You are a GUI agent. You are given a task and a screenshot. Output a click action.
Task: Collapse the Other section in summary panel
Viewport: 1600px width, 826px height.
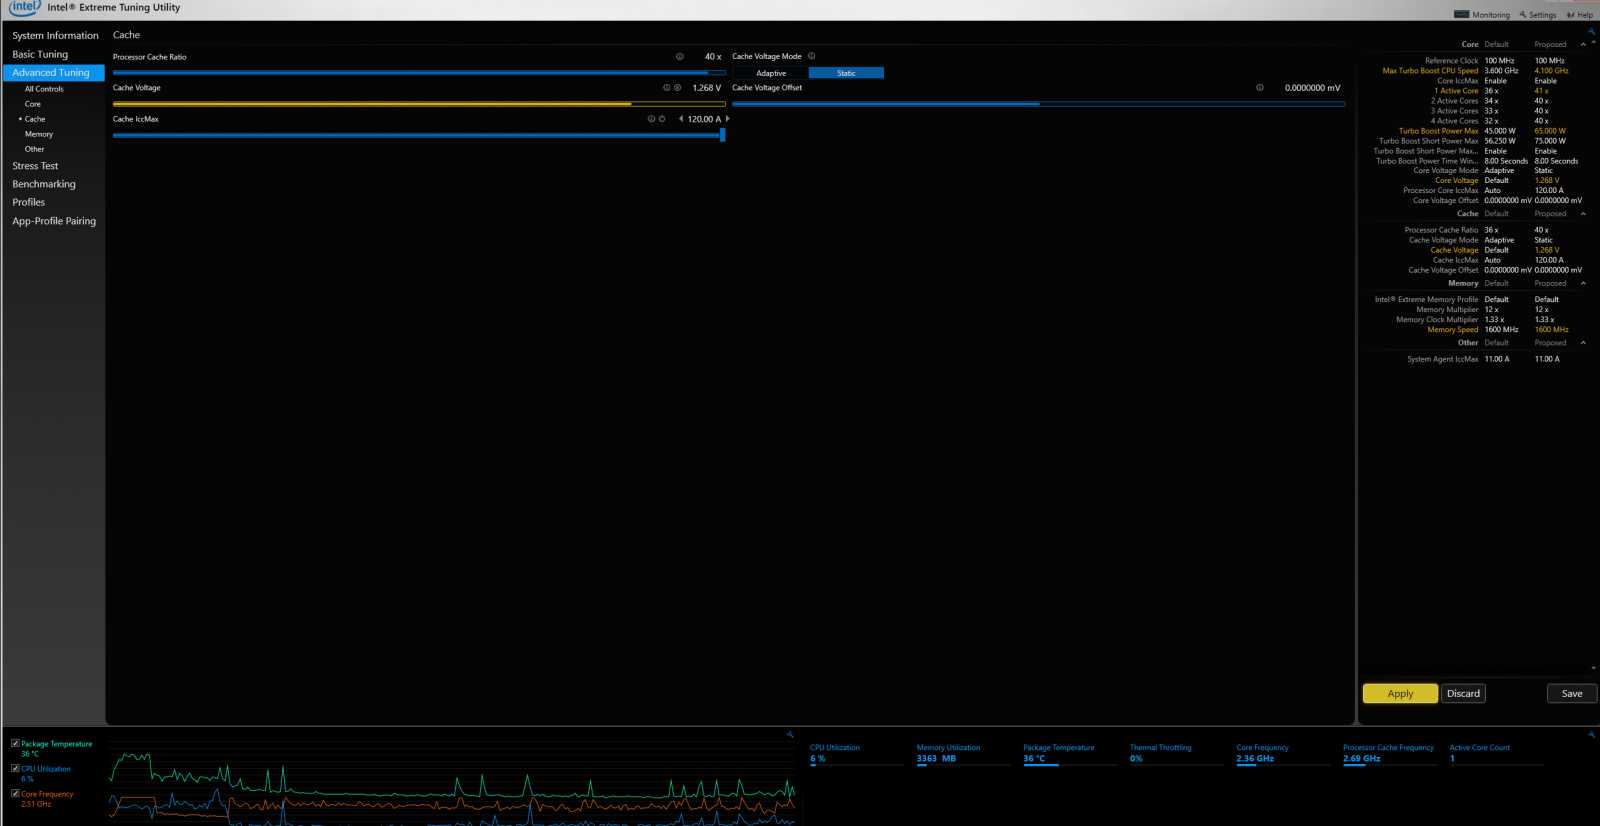click(1583, 343)
